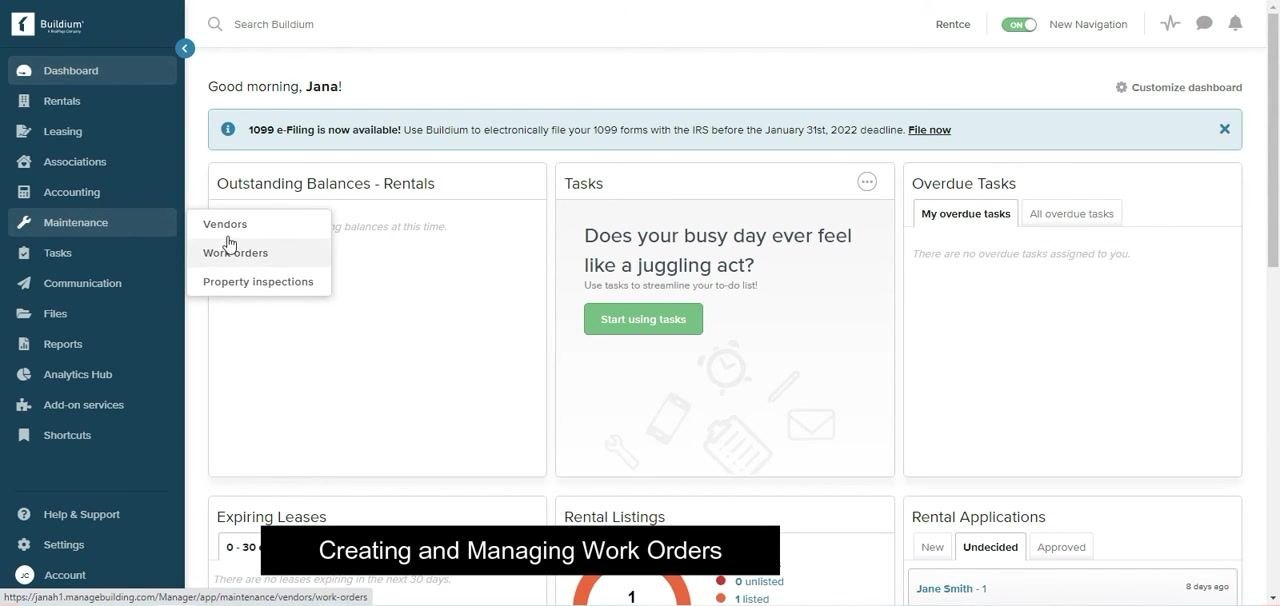Viewport: 1280px width, 606px height.
Task: Open the File now link
Action: point(929,130)
